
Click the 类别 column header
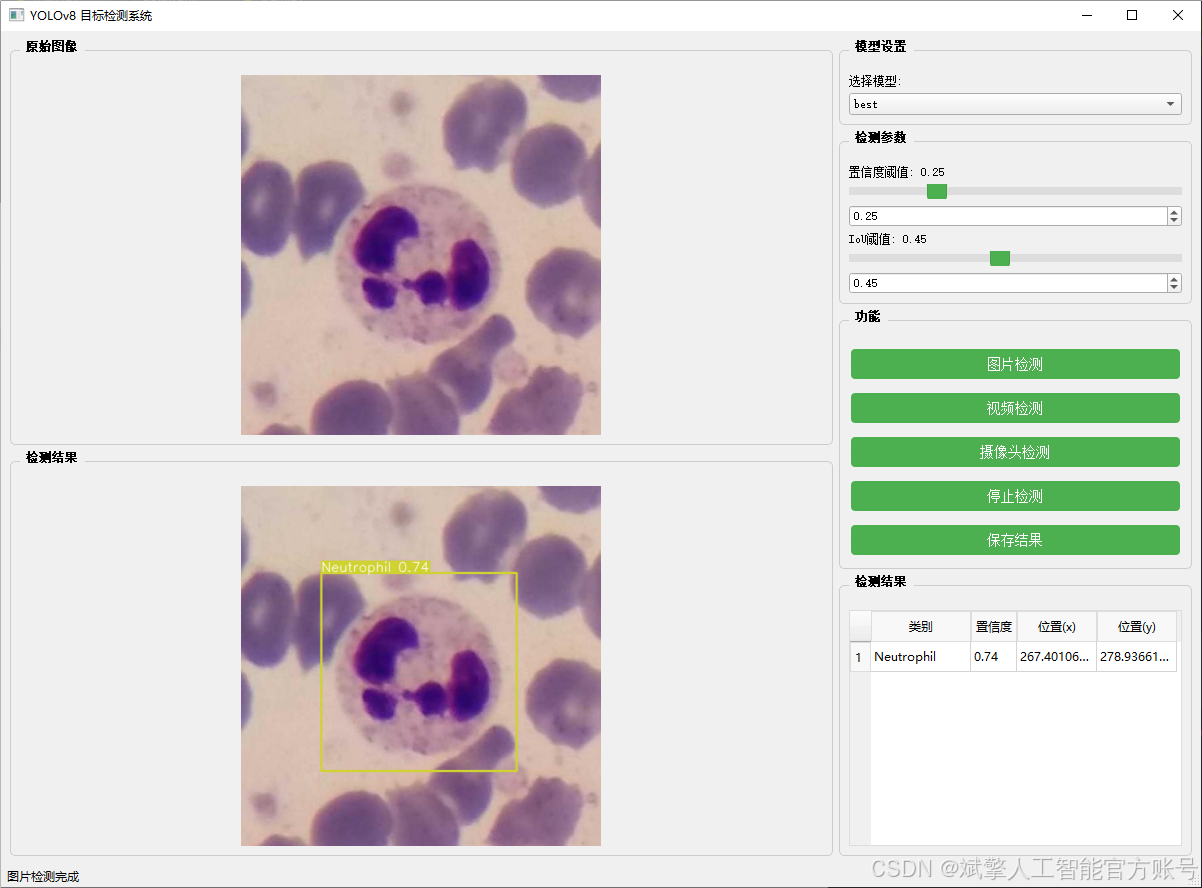tap(920, 627)
